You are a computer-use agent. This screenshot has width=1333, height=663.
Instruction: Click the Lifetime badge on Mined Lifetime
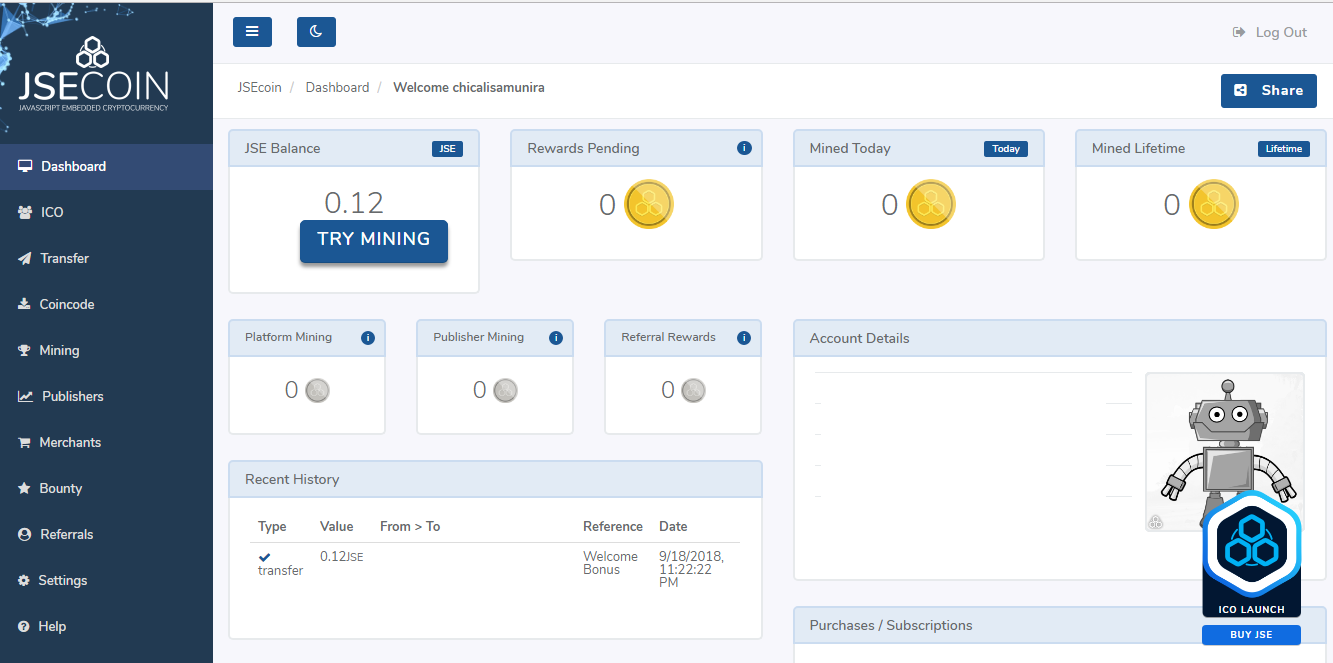1284,149
